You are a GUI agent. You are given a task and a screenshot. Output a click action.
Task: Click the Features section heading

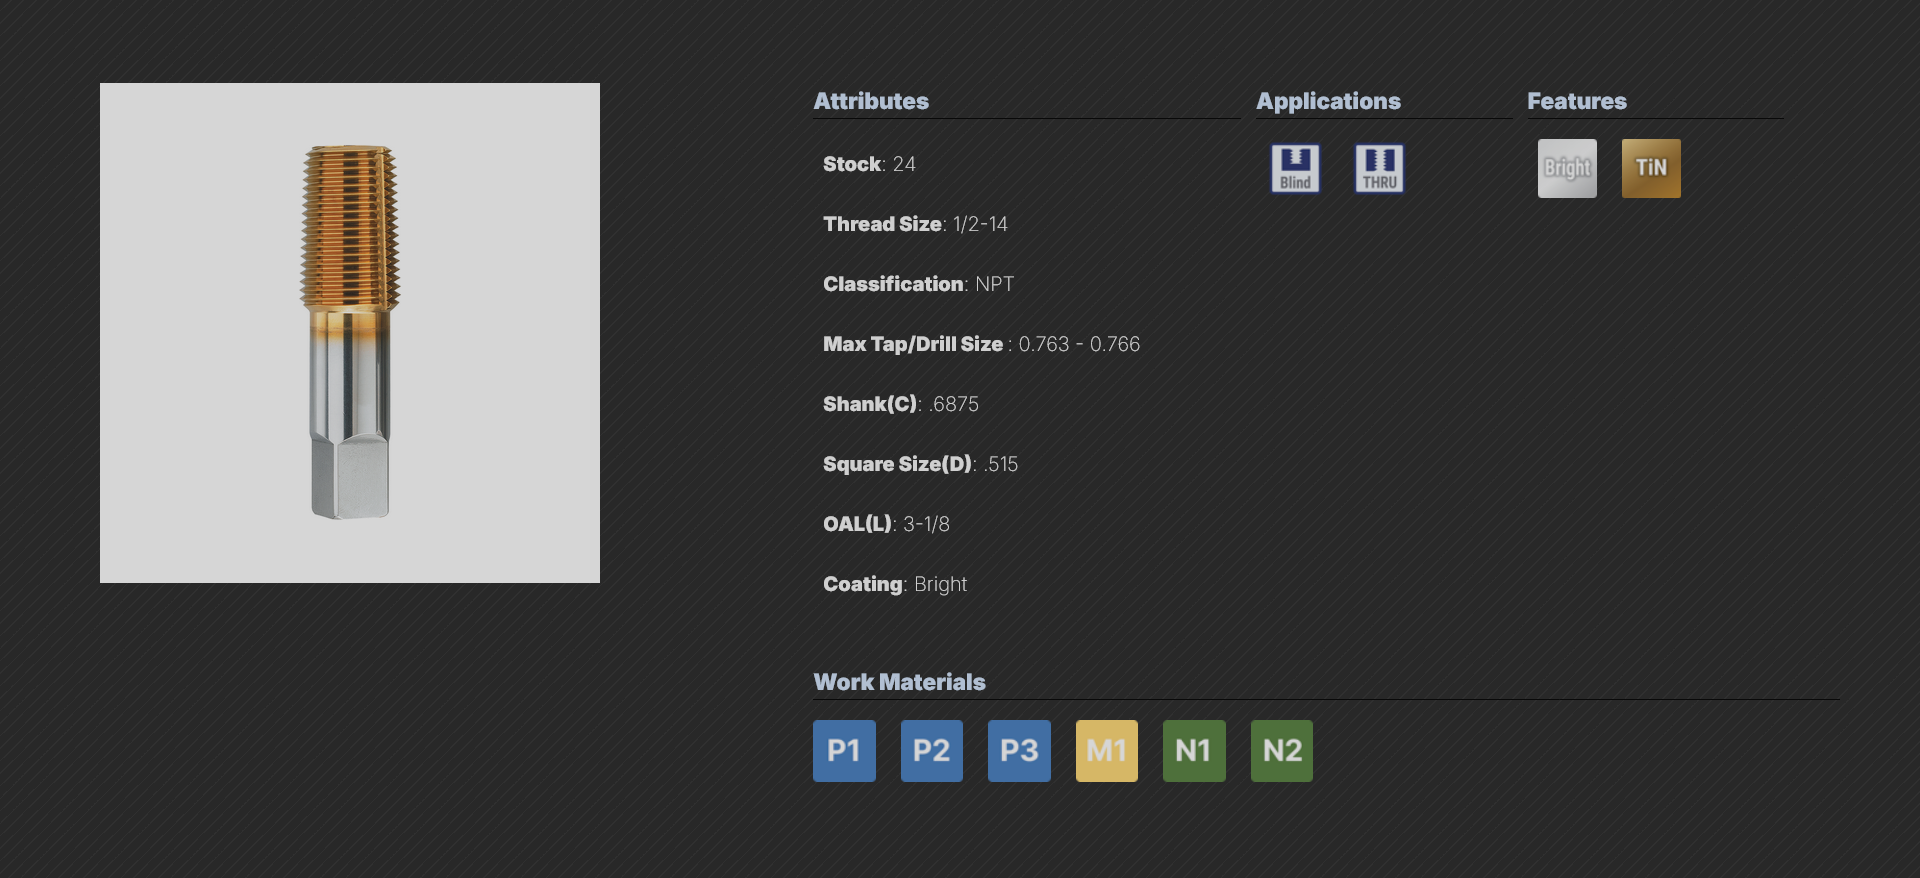pos(1577,101)
